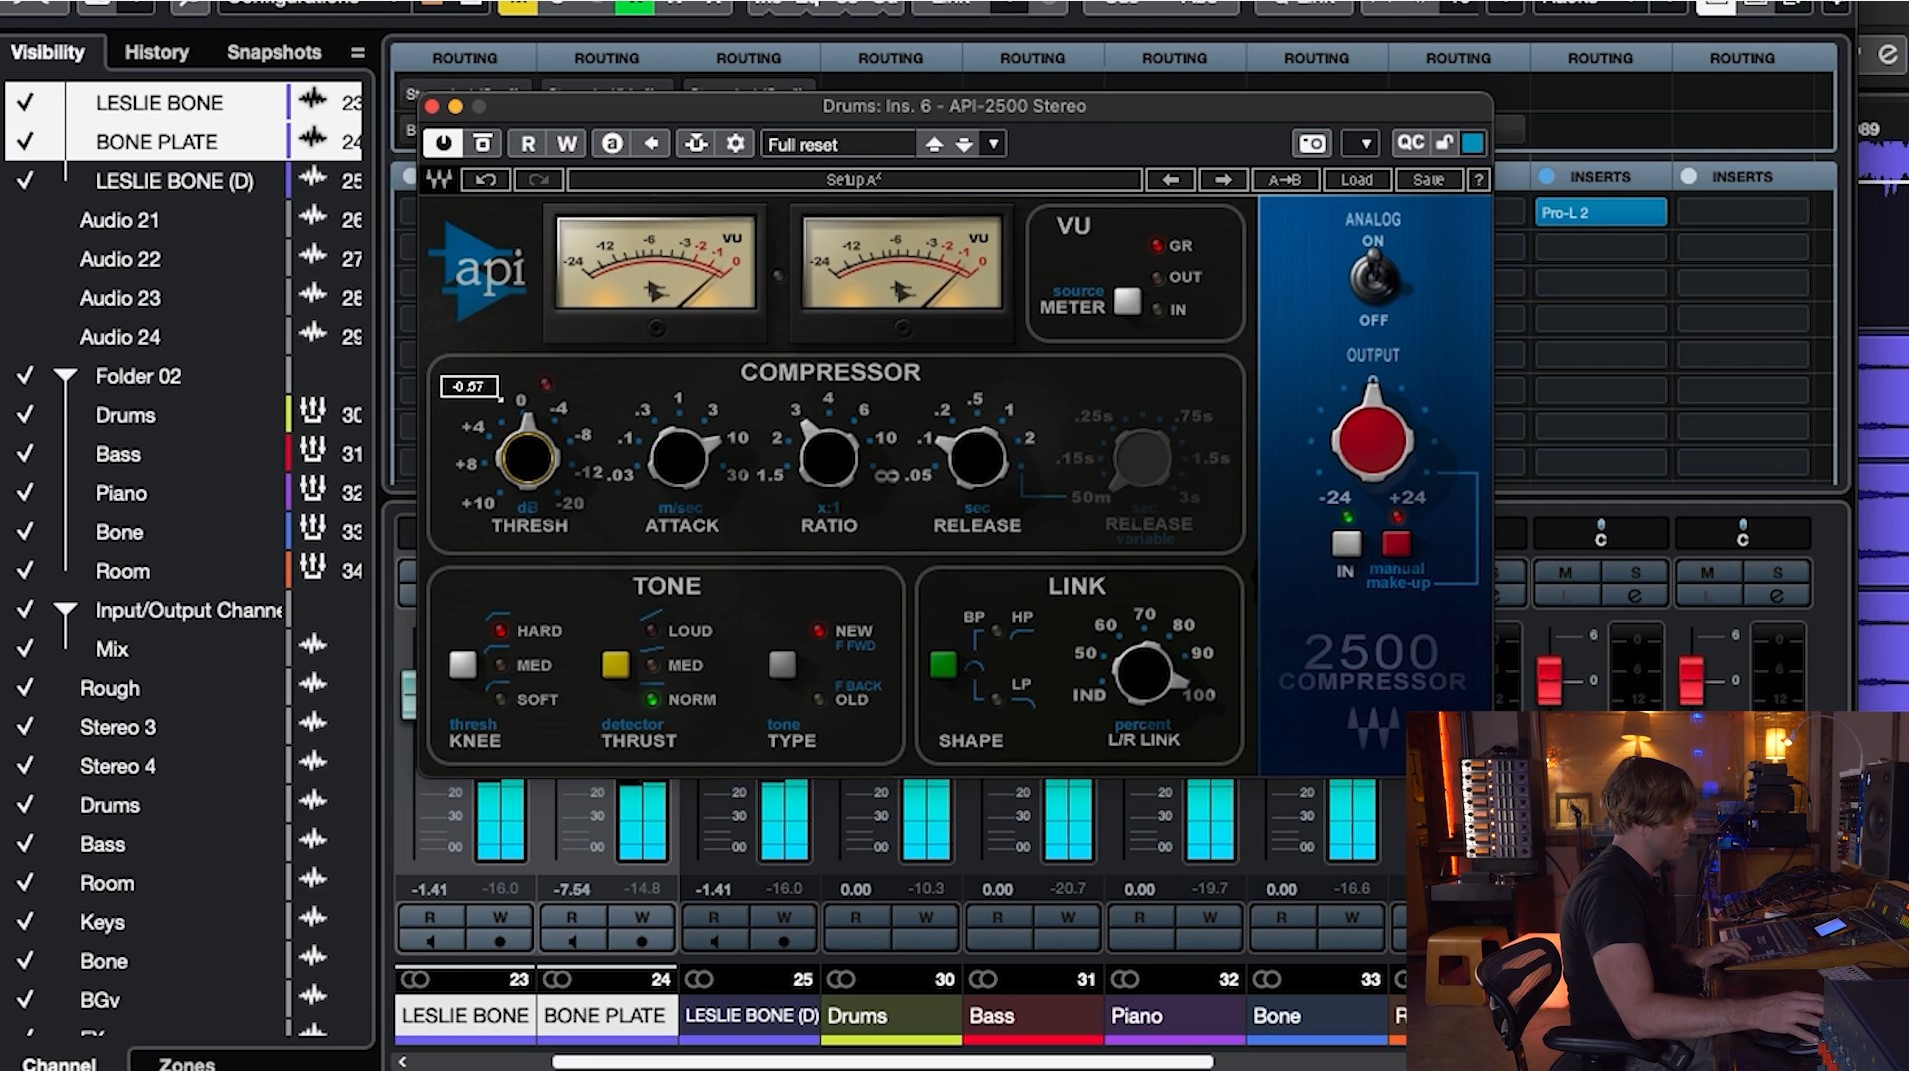1909x1071 pixels.
Task: Toggle the red manual make-up button
Action: [x=1396, y=543]
